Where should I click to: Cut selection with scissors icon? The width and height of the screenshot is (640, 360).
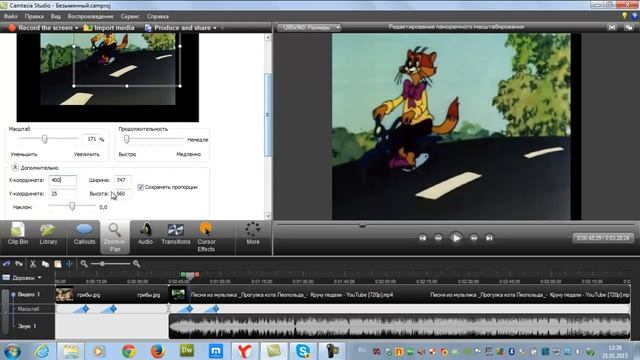33,264
